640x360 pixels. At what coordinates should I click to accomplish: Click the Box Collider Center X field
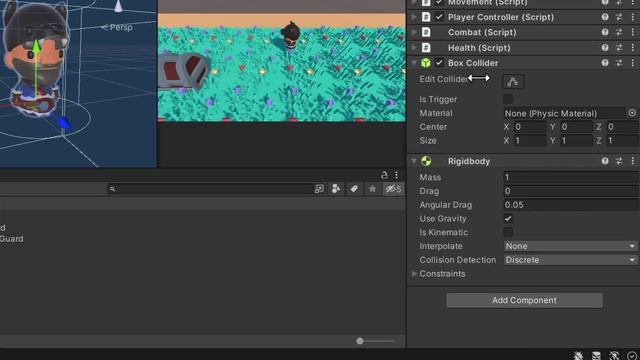[x=530, y=127]
